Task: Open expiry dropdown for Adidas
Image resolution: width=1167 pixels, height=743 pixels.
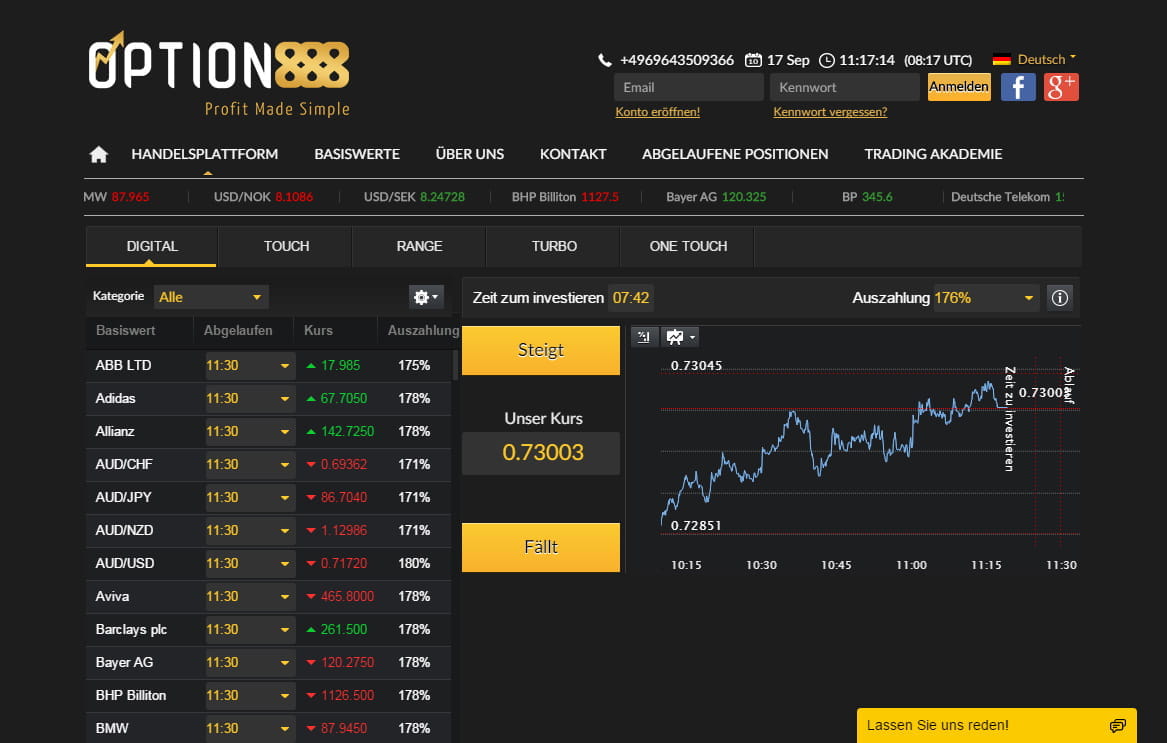Action: pyautogui.click(x=250, y=398)
